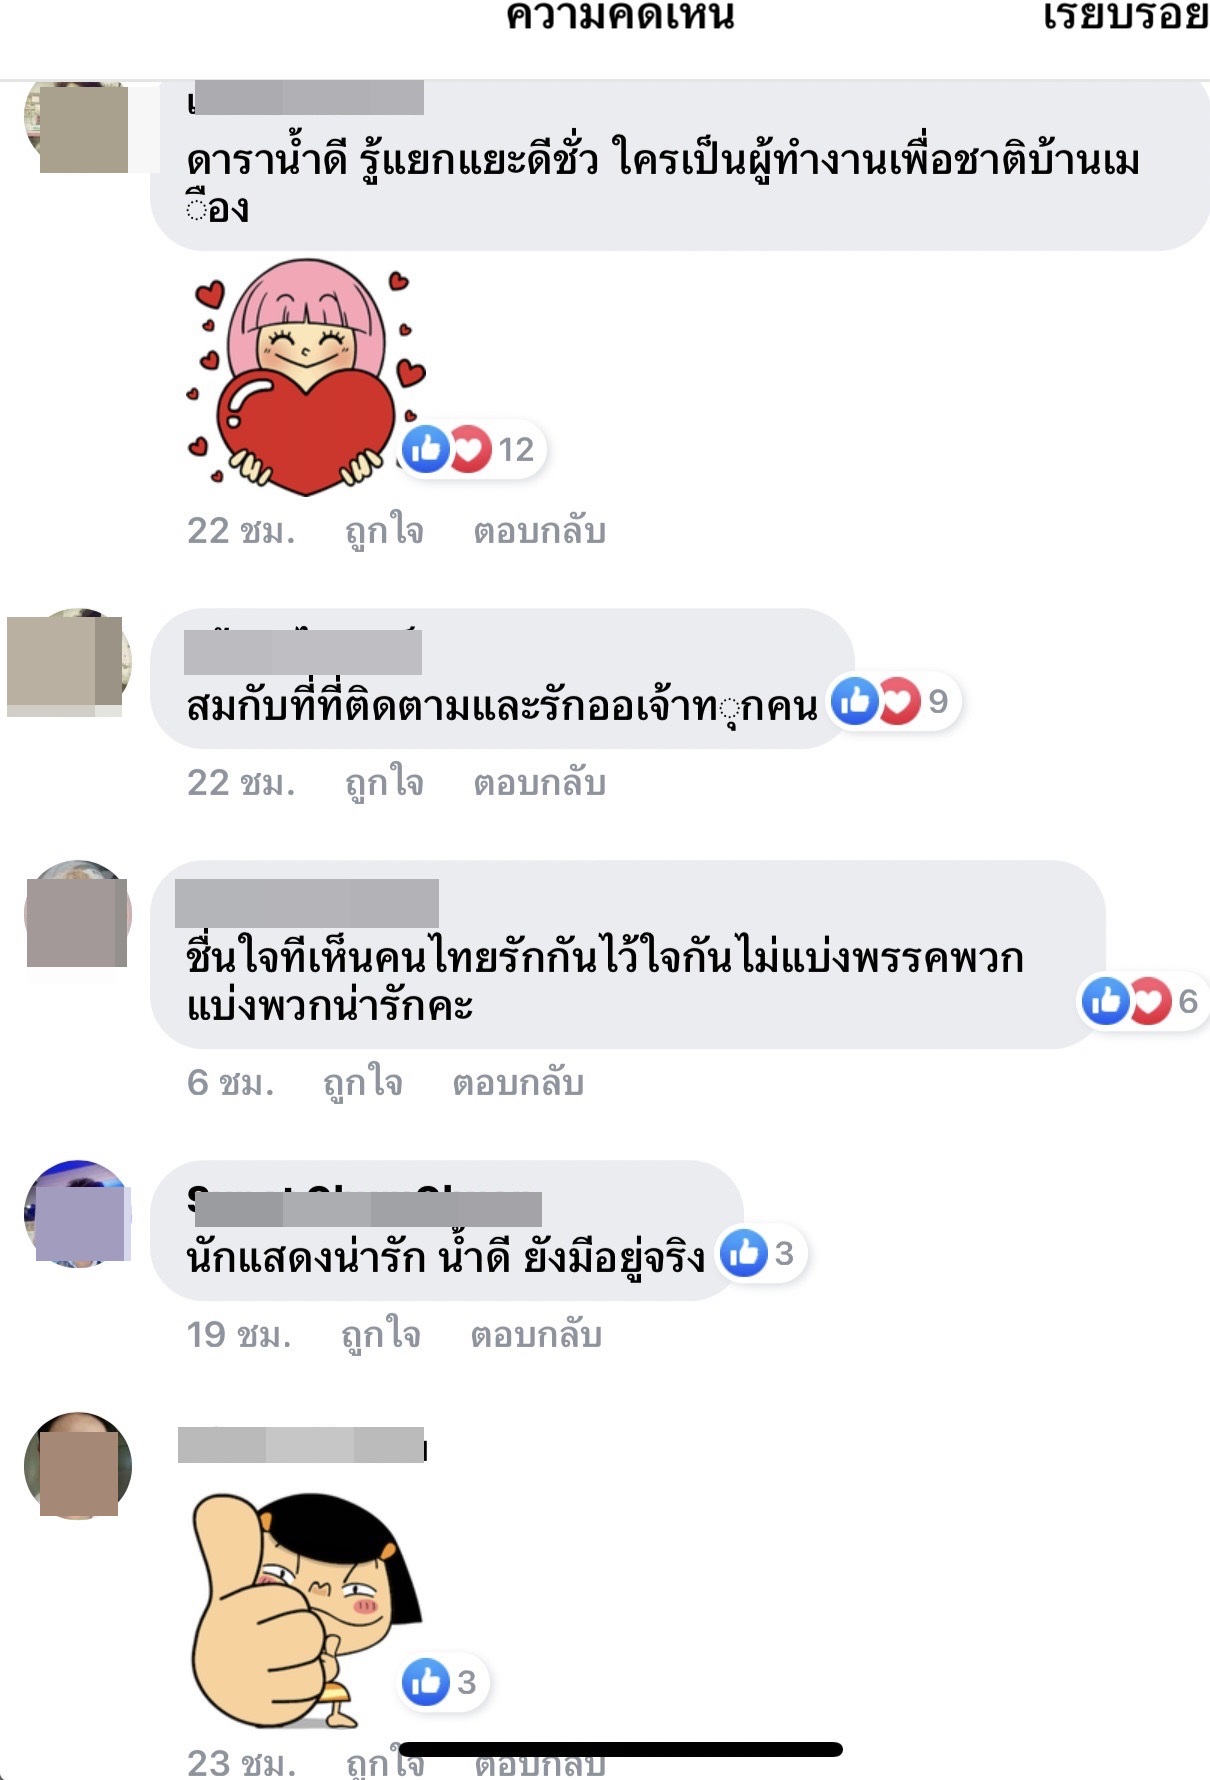The height and width of the screenshot is (1780, 1210).
Task: Like the 6 ชม. comment
Action: (x=362, y=1083)
